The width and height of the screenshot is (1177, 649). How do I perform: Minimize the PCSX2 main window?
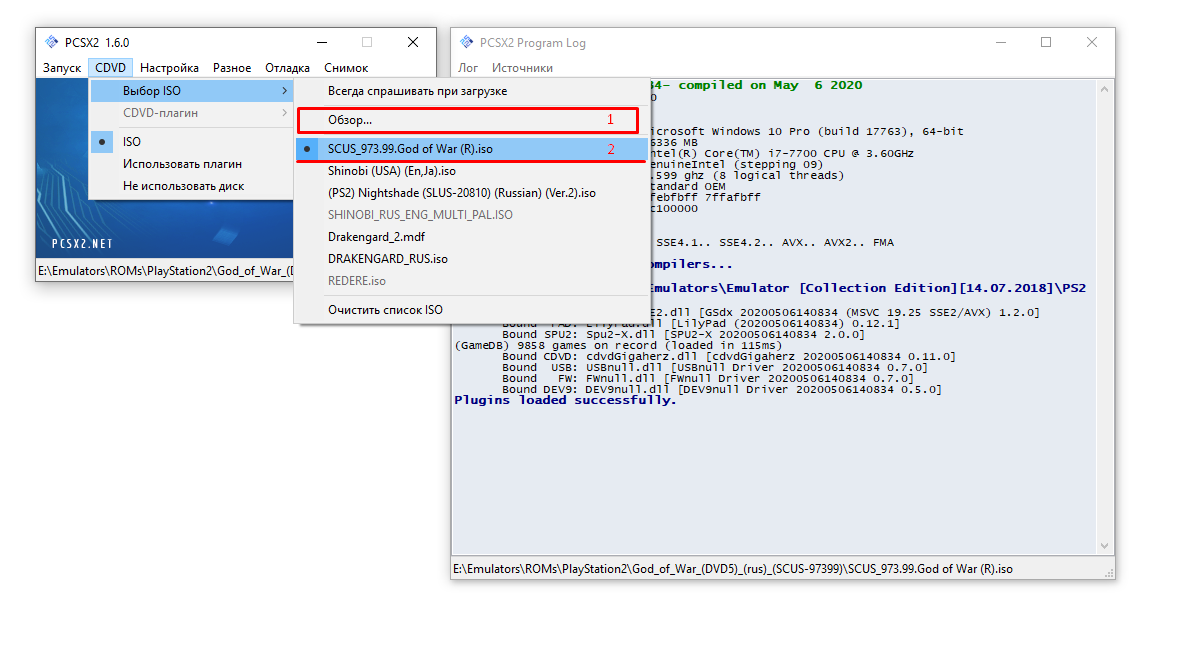click(x=322, y=42)
